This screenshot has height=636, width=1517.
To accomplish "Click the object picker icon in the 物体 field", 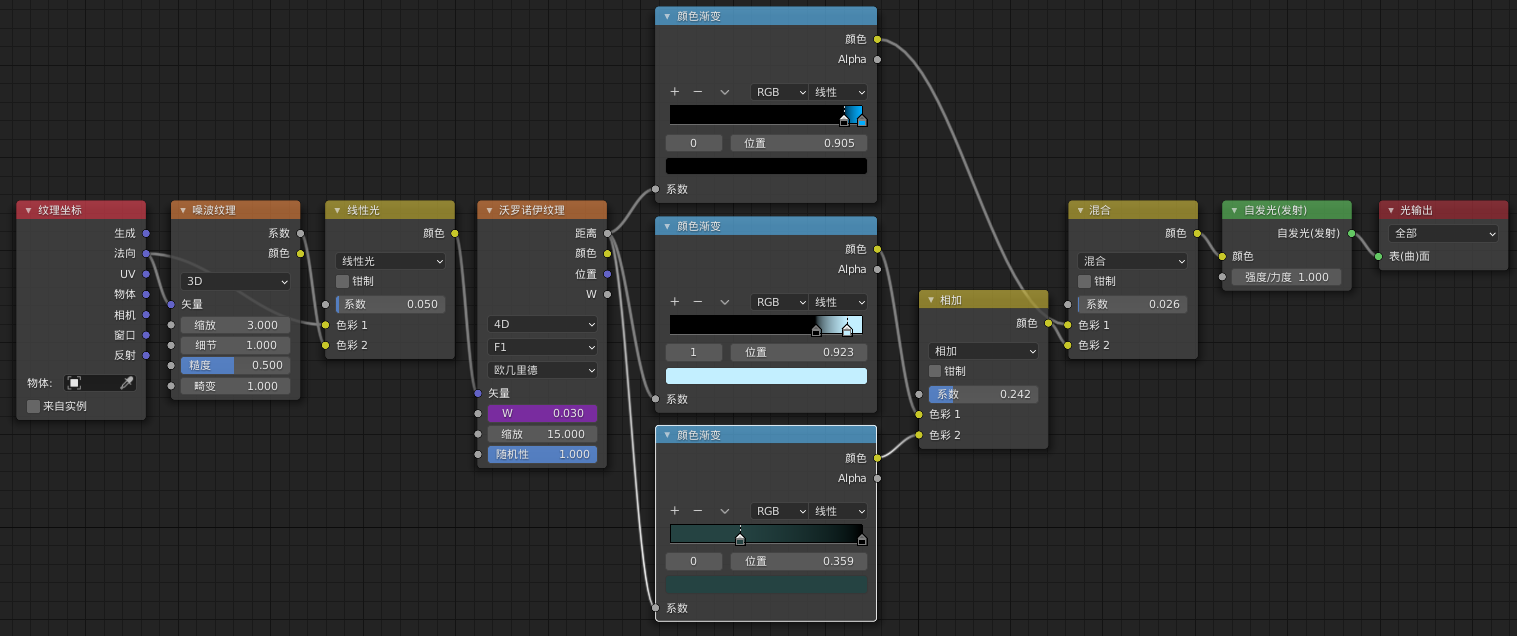I will tap(74, 383).
